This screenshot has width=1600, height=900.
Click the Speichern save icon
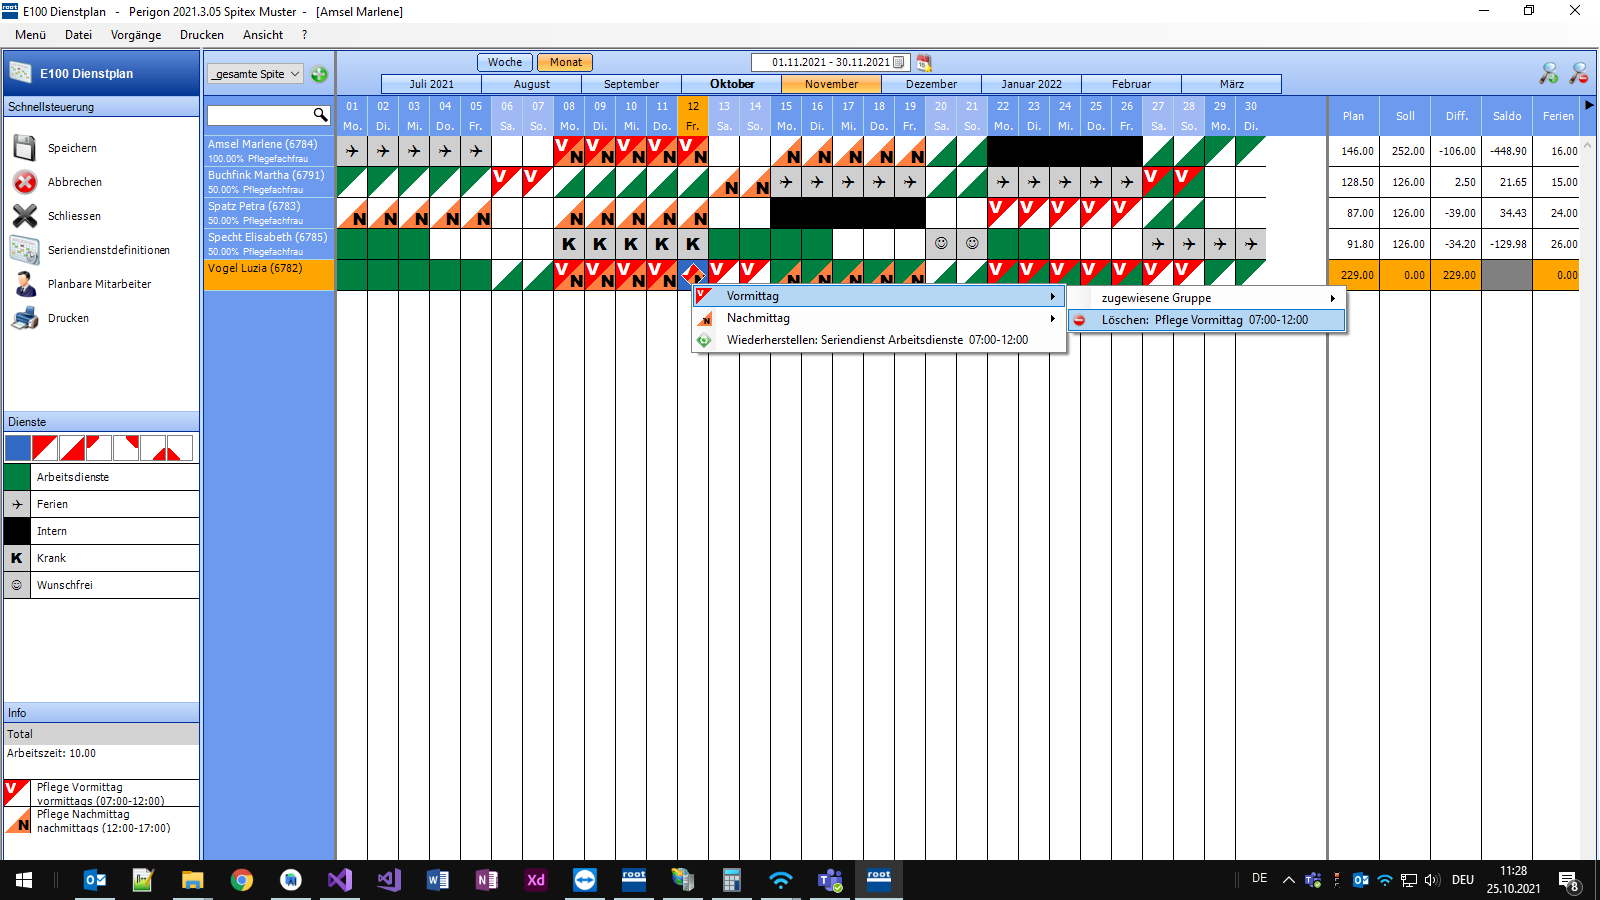pos(23,147)
